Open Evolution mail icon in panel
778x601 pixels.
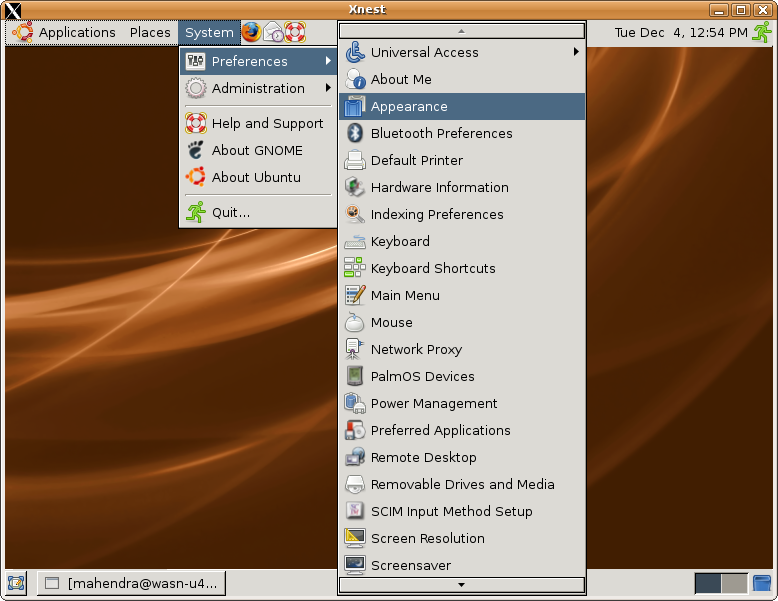click(273, 32)
